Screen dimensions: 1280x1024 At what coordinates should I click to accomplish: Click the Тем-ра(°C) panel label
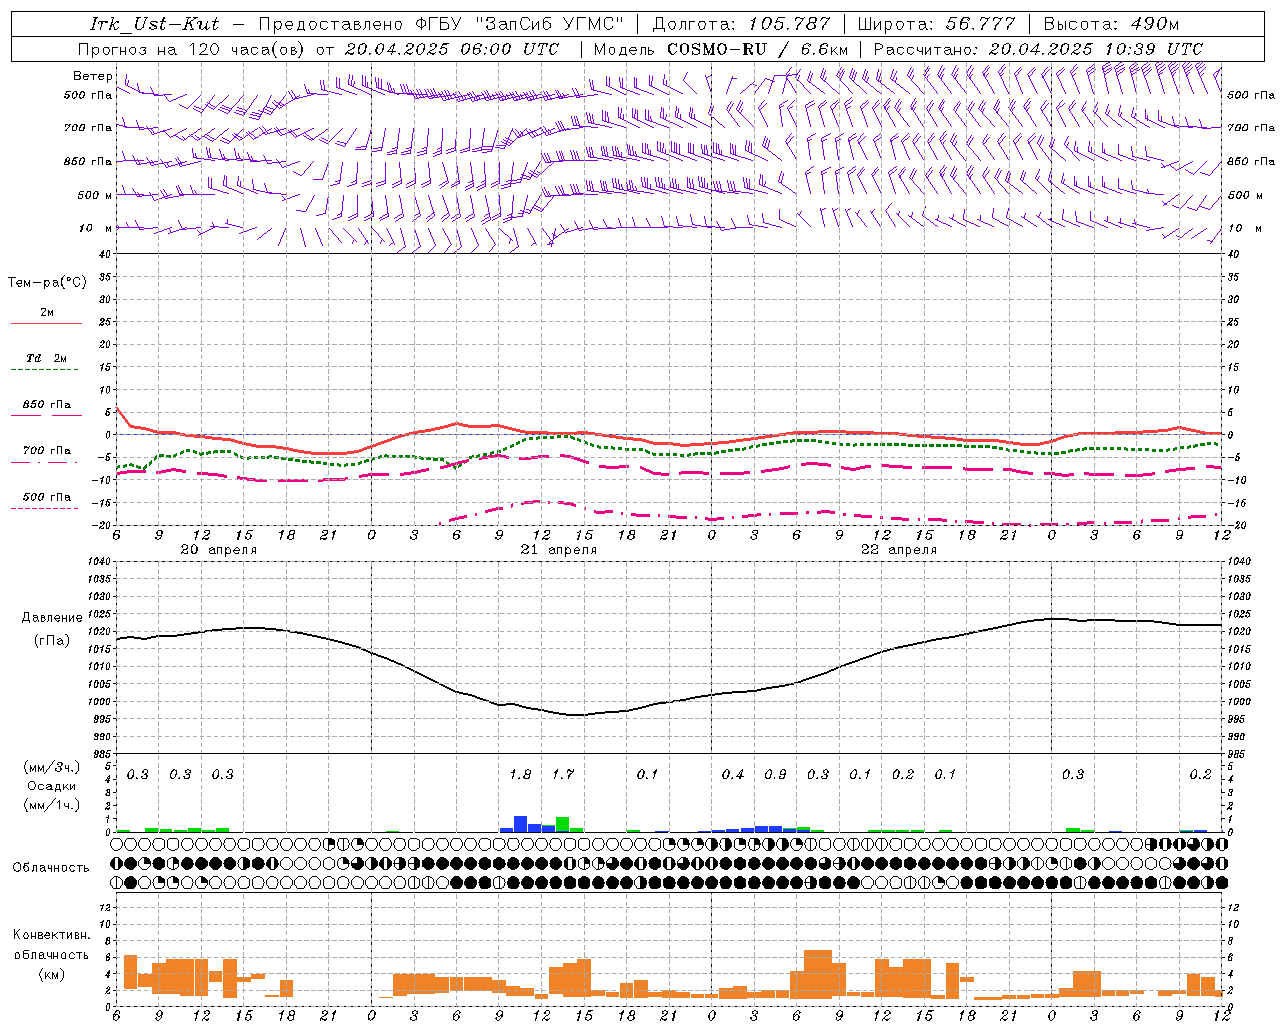[x=47, y=283]
